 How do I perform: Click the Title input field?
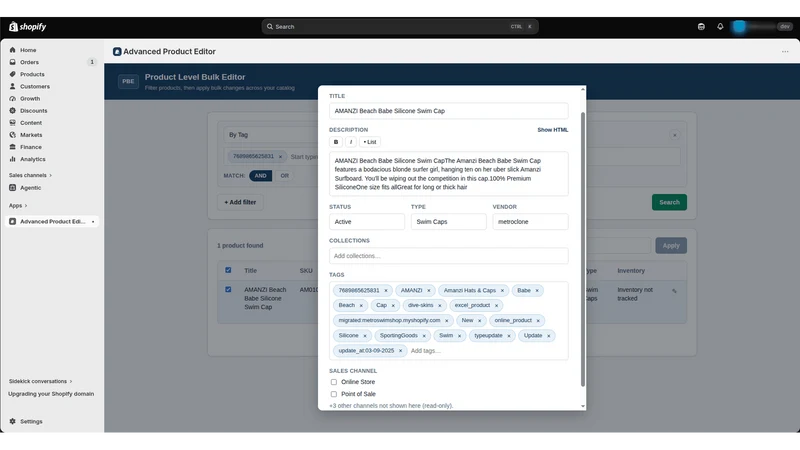click(x=448, y=111)
